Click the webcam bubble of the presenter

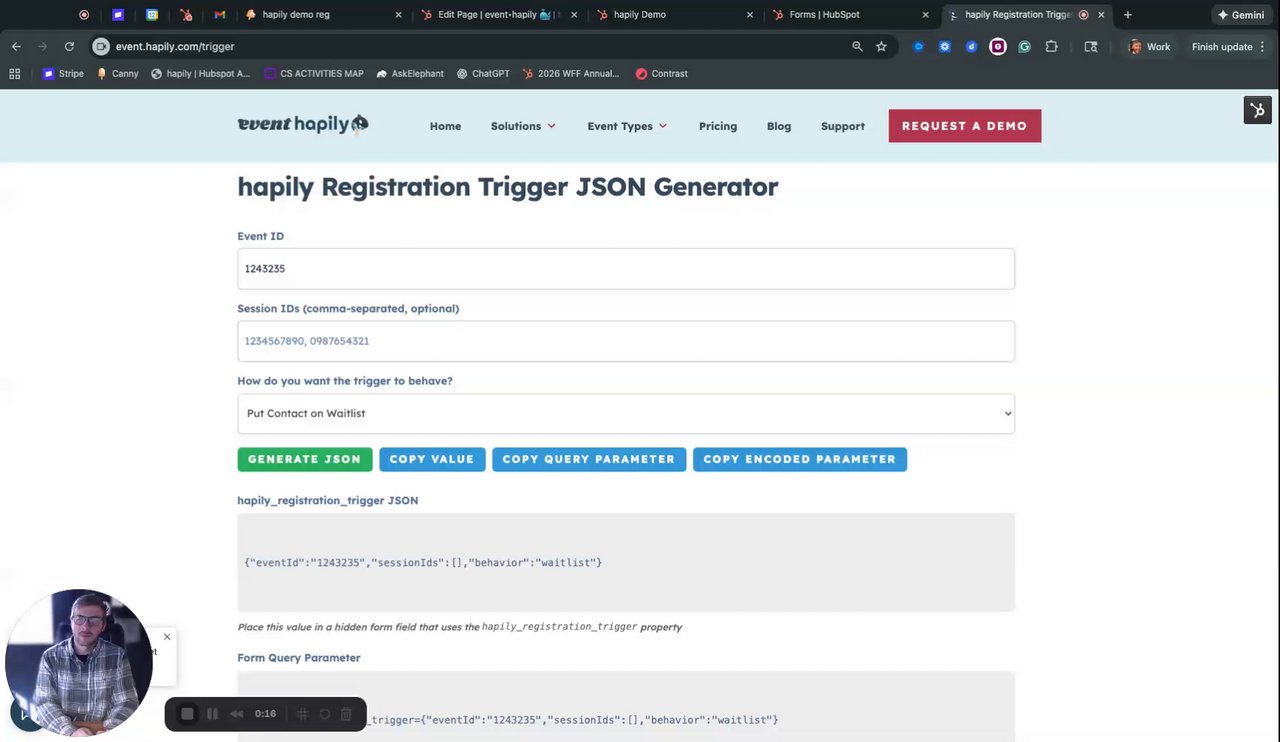(x=79, y=663)
